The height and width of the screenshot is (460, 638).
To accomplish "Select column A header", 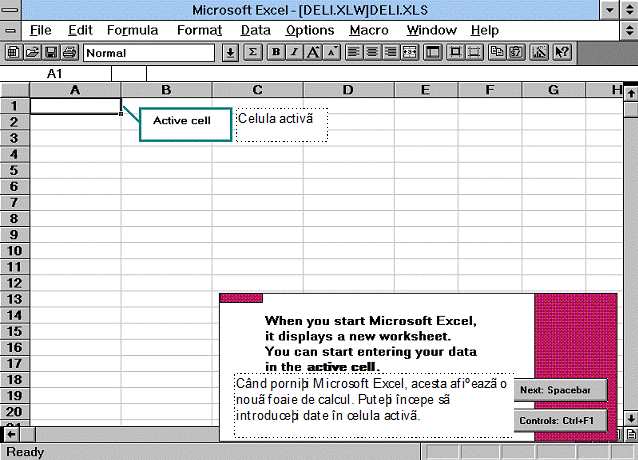I will tap(75, 89).
